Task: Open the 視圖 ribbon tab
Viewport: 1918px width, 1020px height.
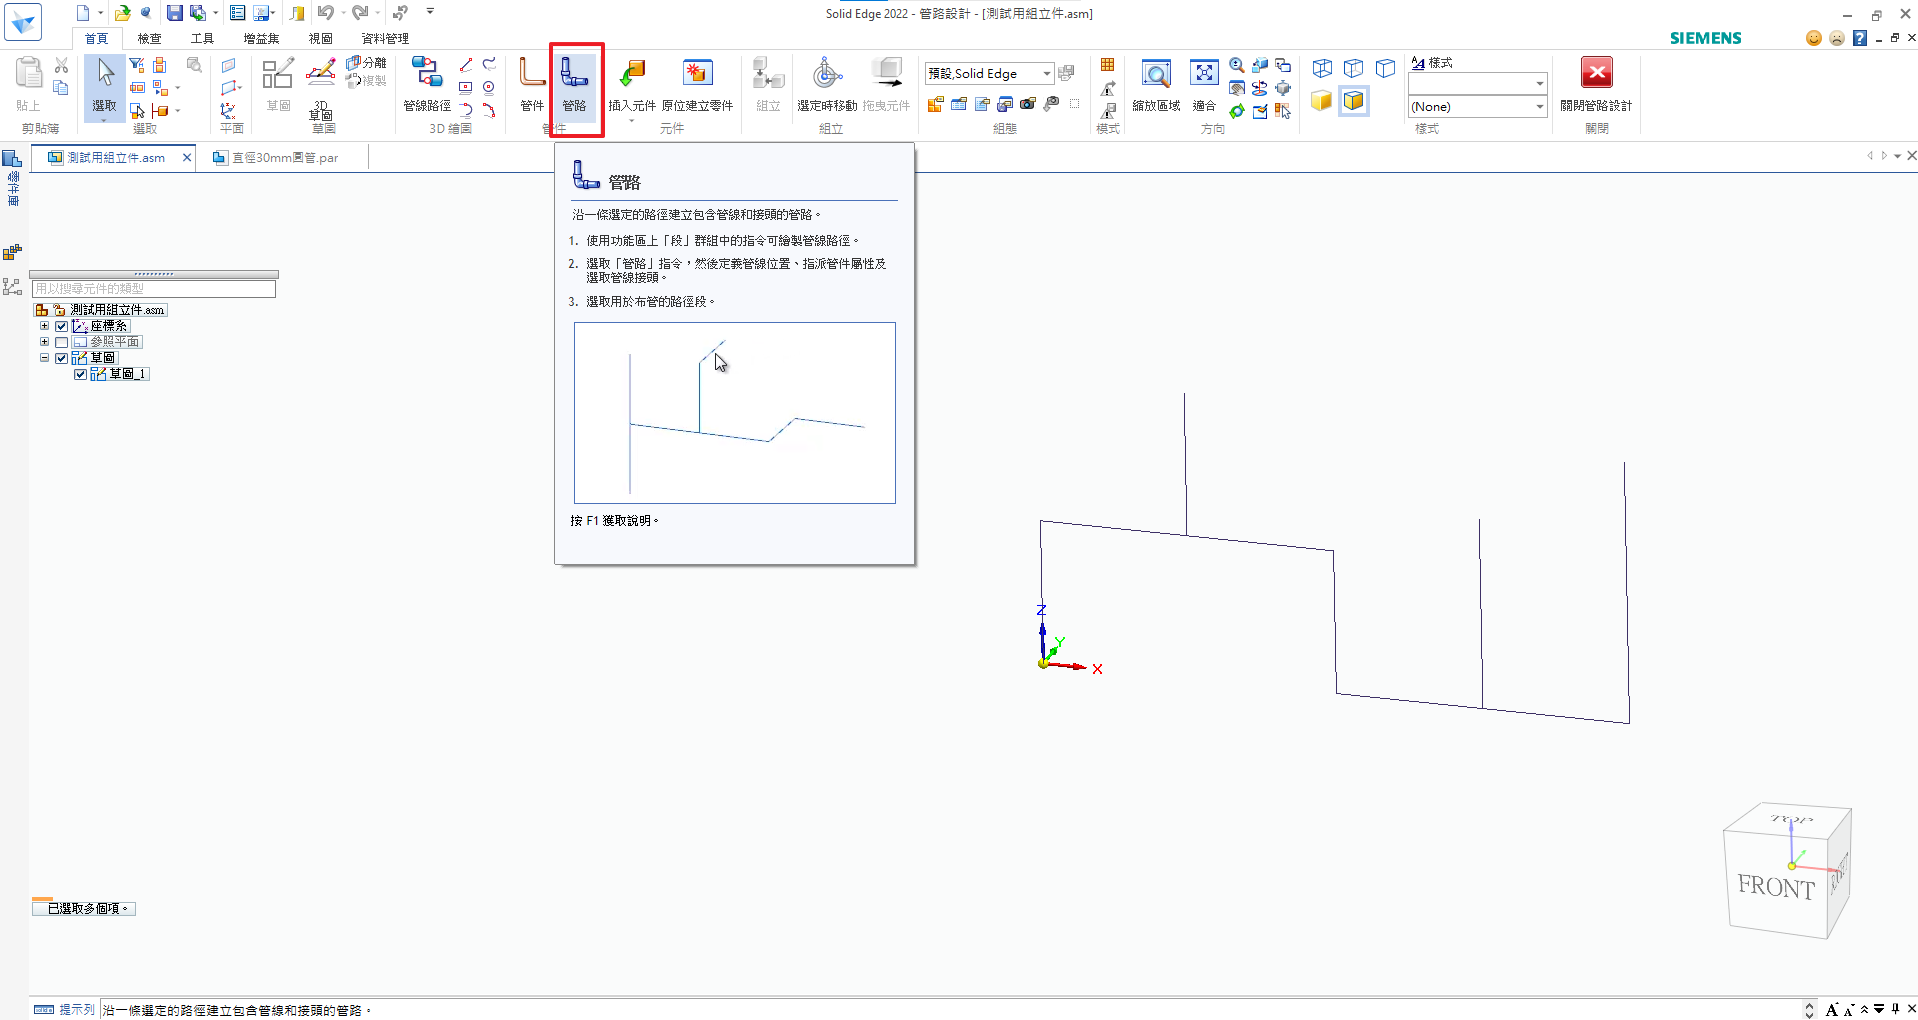Action: click(320, 38)
